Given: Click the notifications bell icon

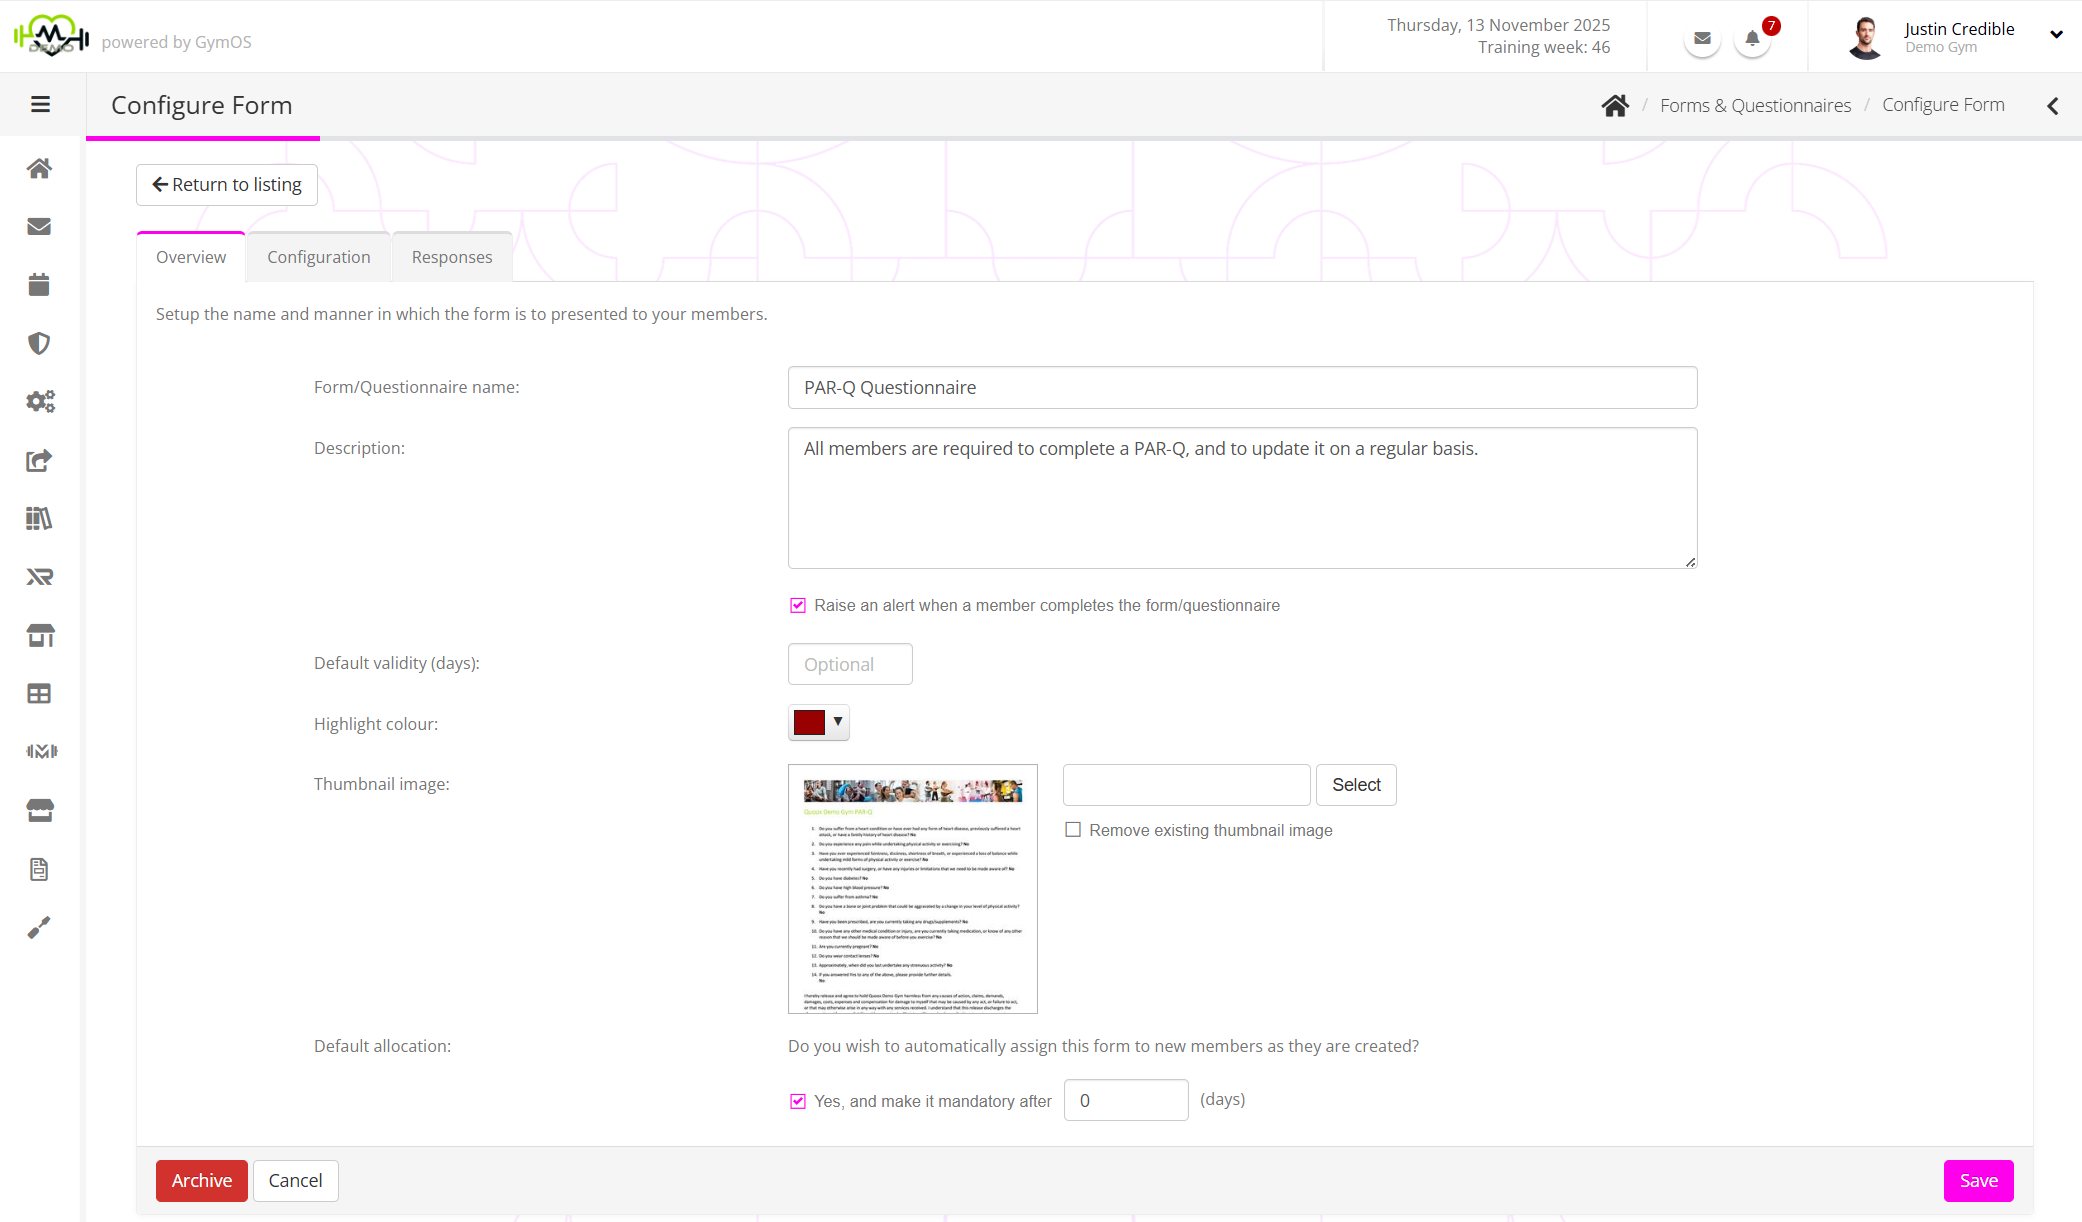Looking at the screenshot, I should pos(1752,40).
